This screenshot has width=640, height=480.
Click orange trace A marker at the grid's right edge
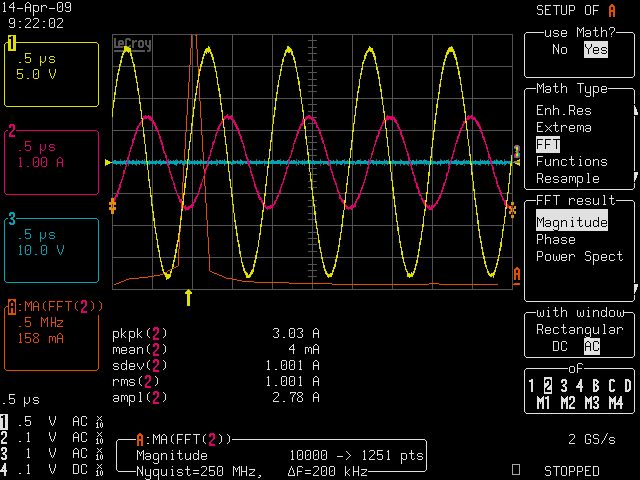[517, 274]
